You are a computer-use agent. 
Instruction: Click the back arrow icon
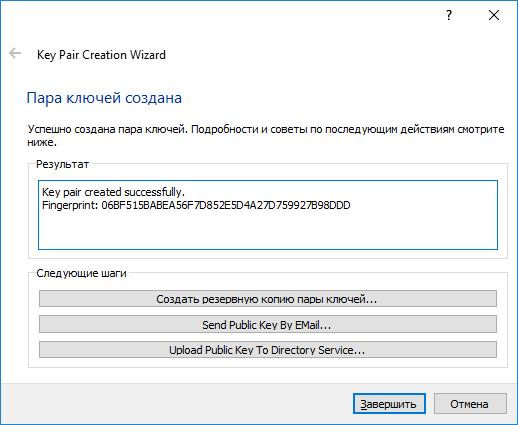pos(15,53)
